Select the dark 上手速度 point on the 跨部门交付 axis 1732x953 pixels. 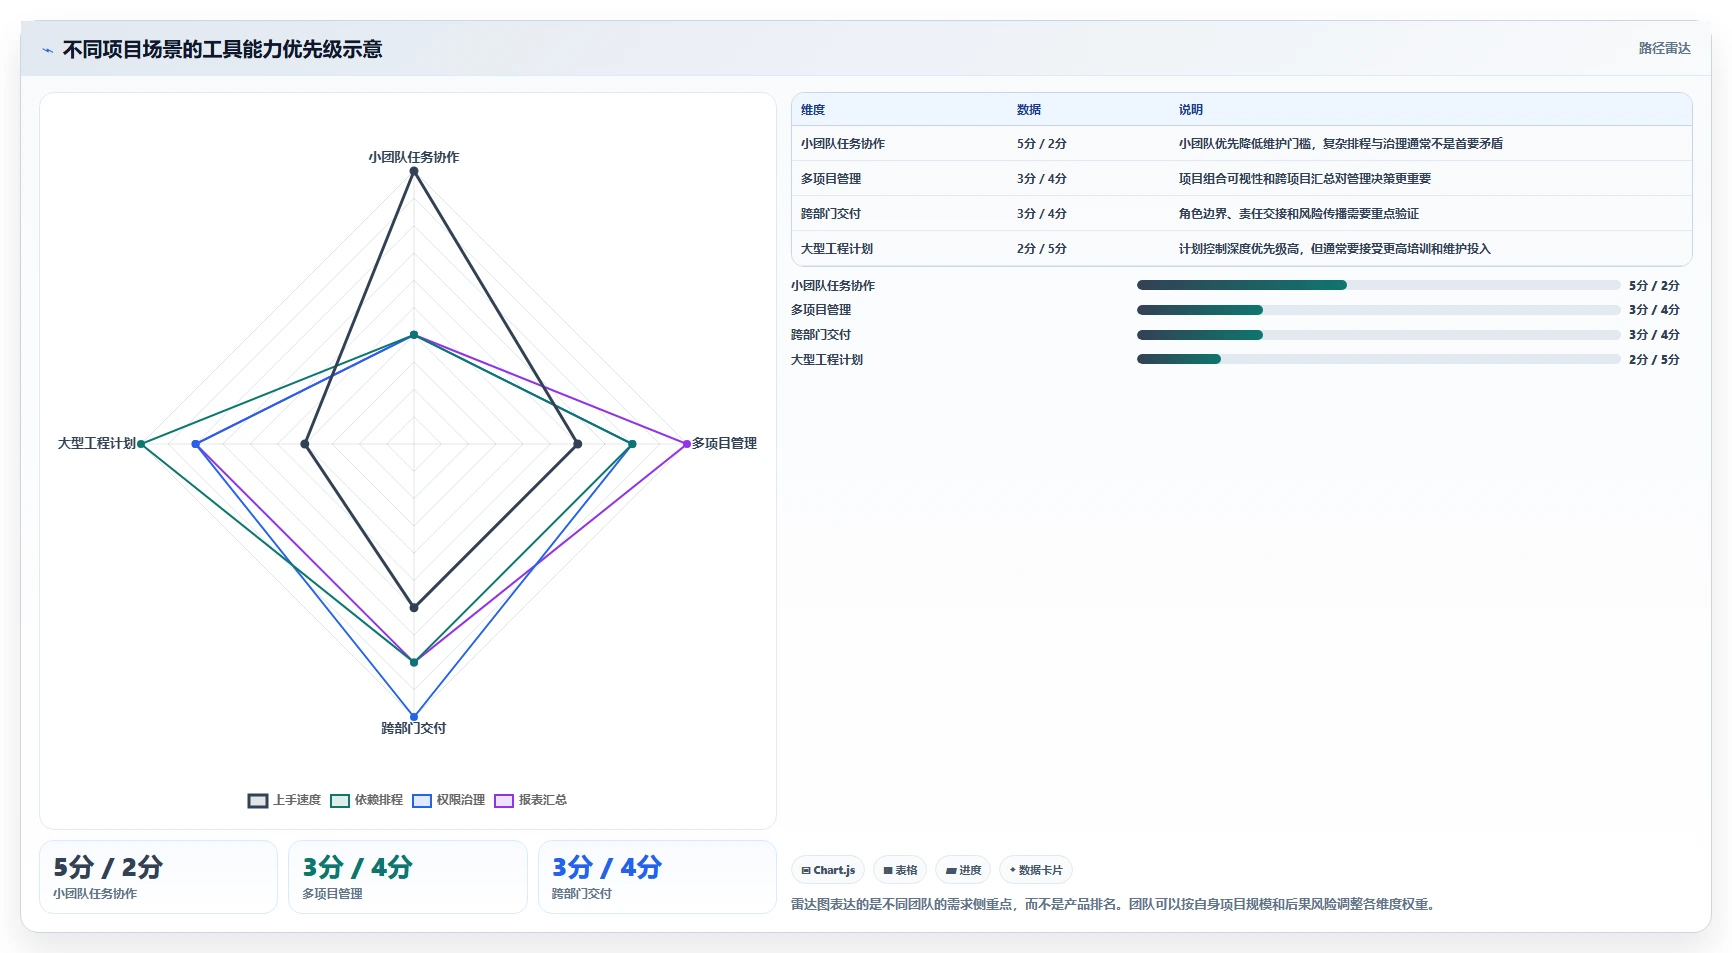(414, 607)
